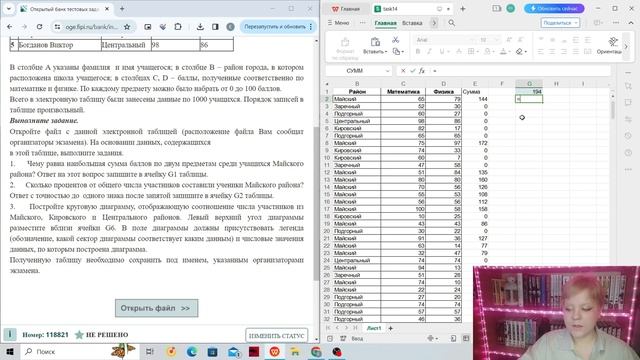Viewport: 640px width, 360px height.
Task: Click the Format Painter brush icon
Action: pyautogui.click(x=345, y=42)
